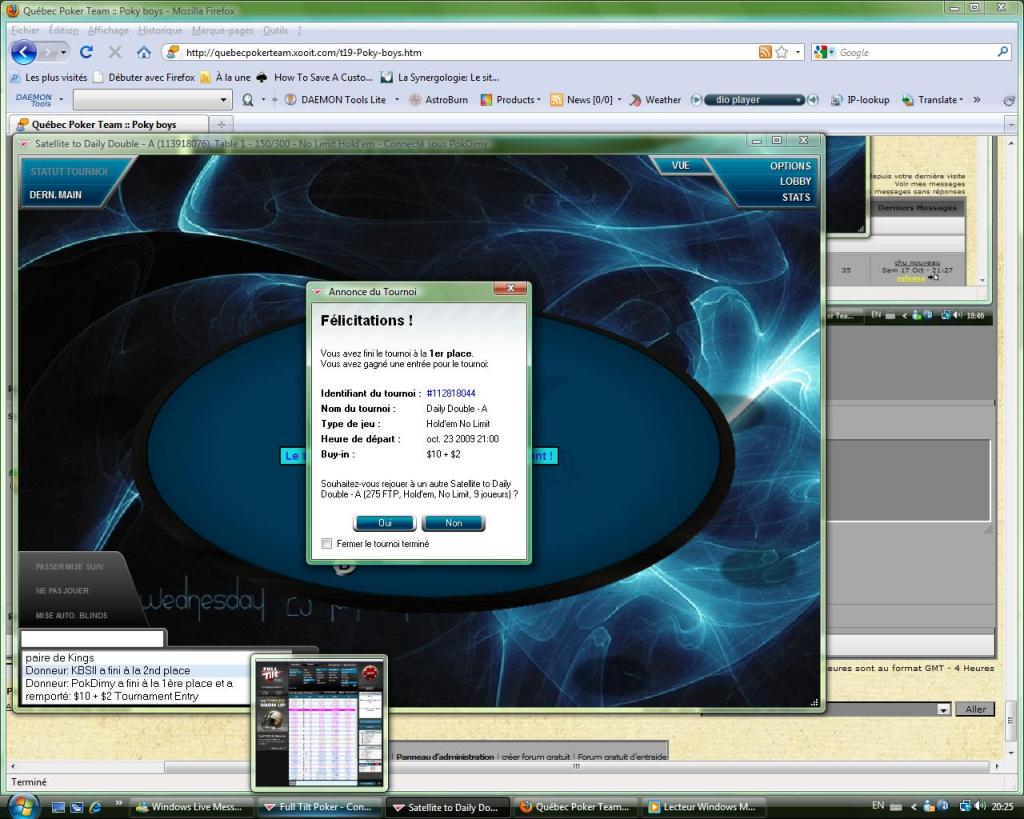Screen dimensions: 1024x819
Task: Click the Full Tilt Poker preview thumbnail
Action: 319,724
